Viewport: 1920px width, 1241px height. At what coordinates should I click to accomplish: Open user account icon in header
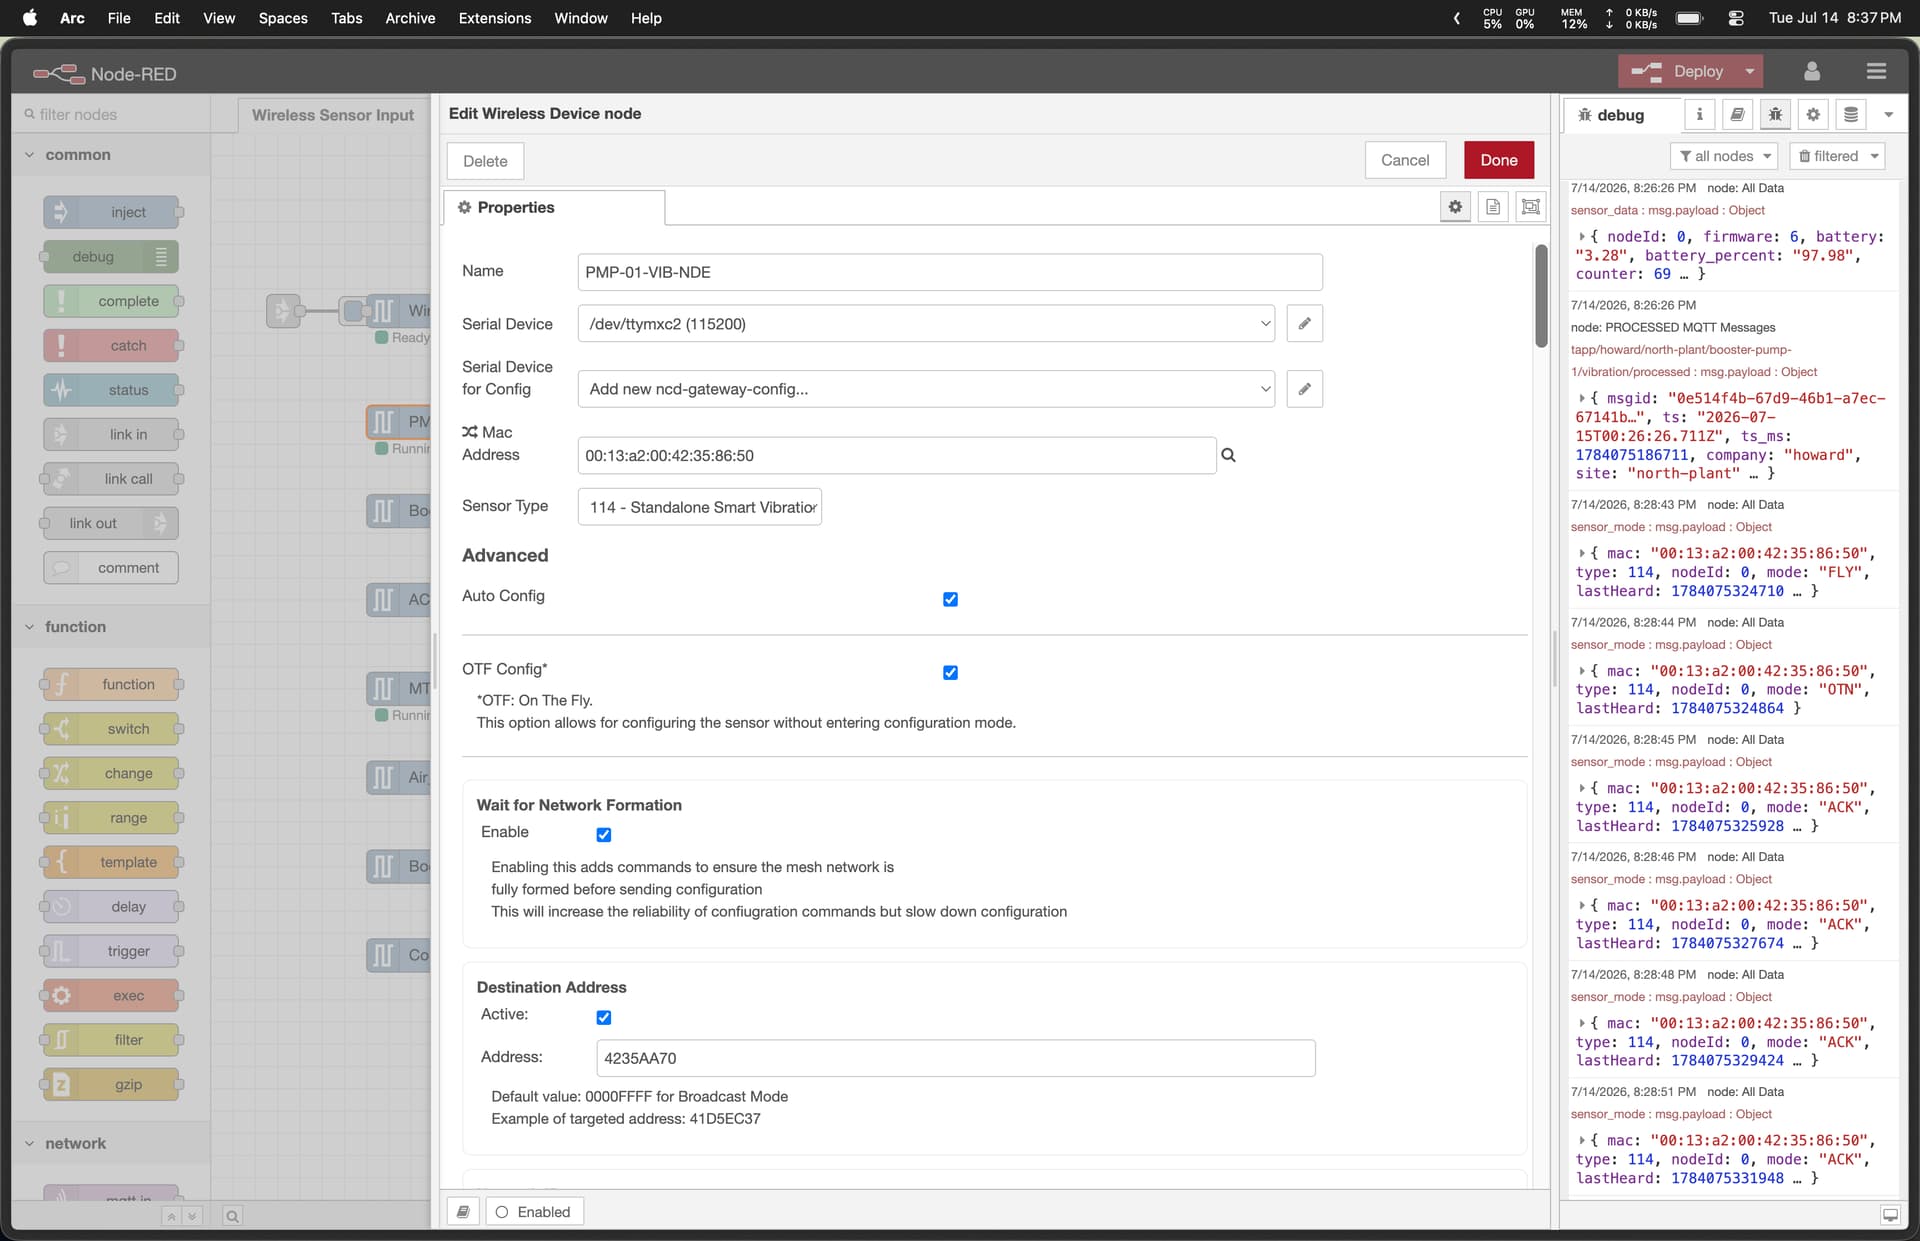pyautogui.click(x=1812, y=71)
